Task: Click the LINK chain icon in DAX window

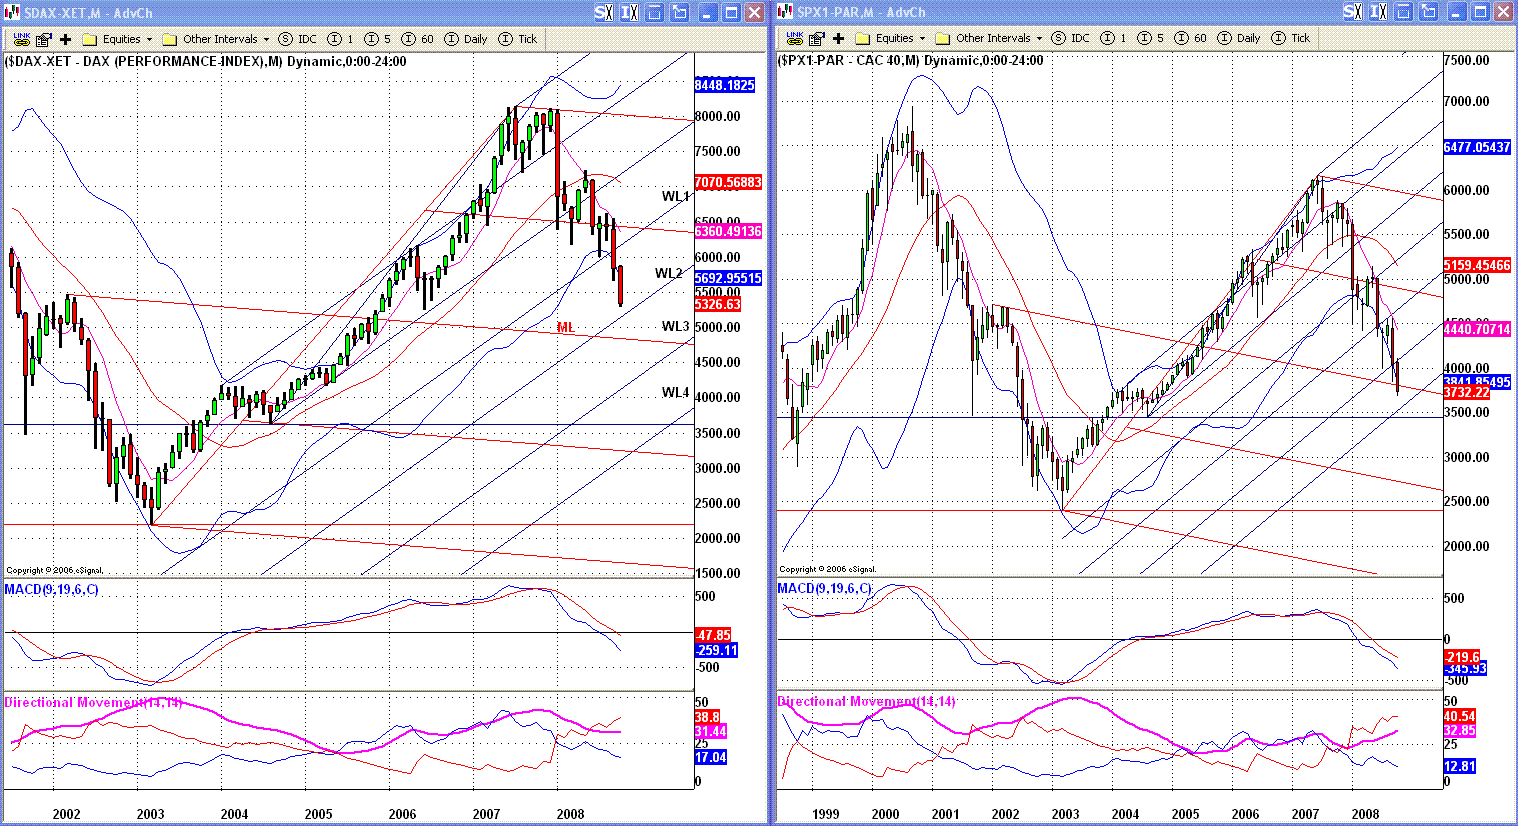Action: click(x=21, y=39)
